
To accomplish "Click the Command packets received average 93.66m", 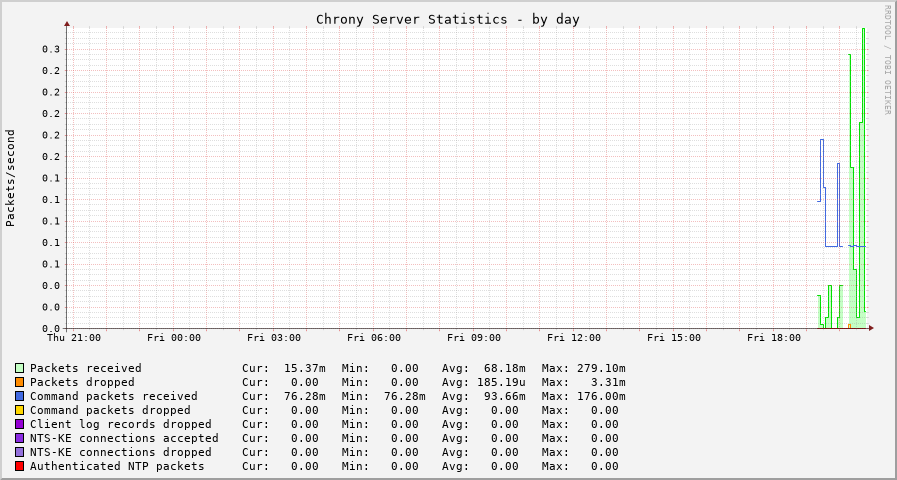I will 505,396.
